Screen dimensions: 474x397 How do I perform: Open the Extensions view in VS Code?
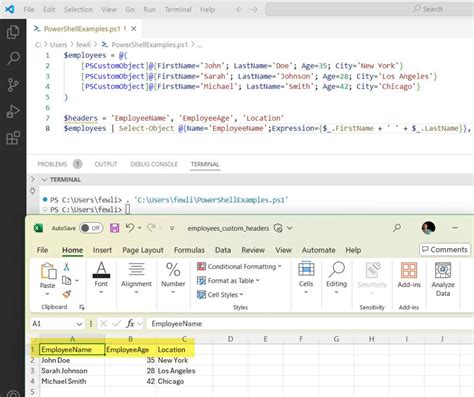coord(13,137)
